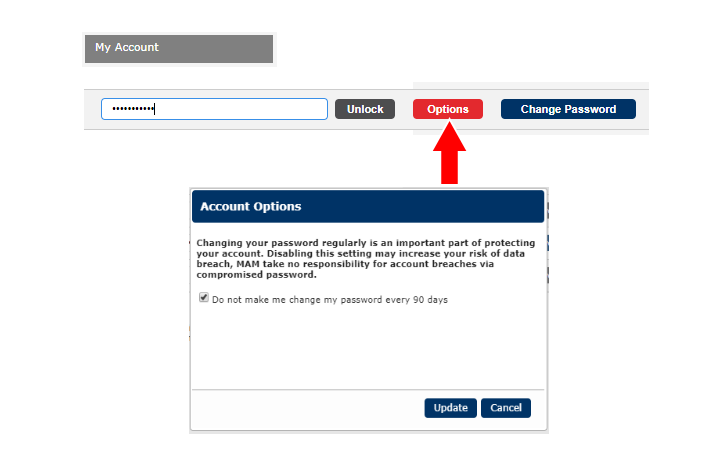
Task: Click the space between Options and Change Password
Action: pyautogui.click(x=492, y=109)
